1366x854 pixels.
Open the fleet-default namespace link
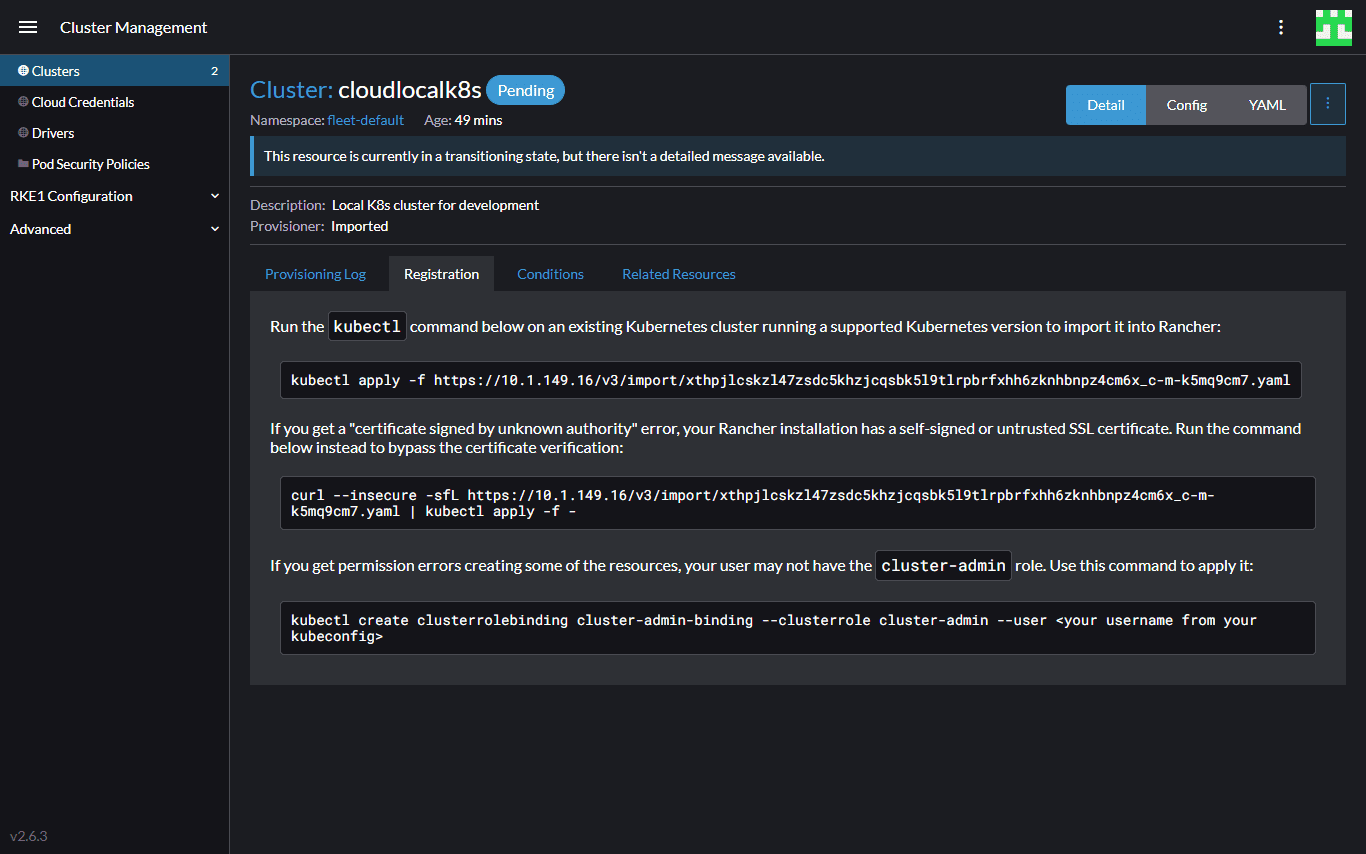tap(365, 119)
